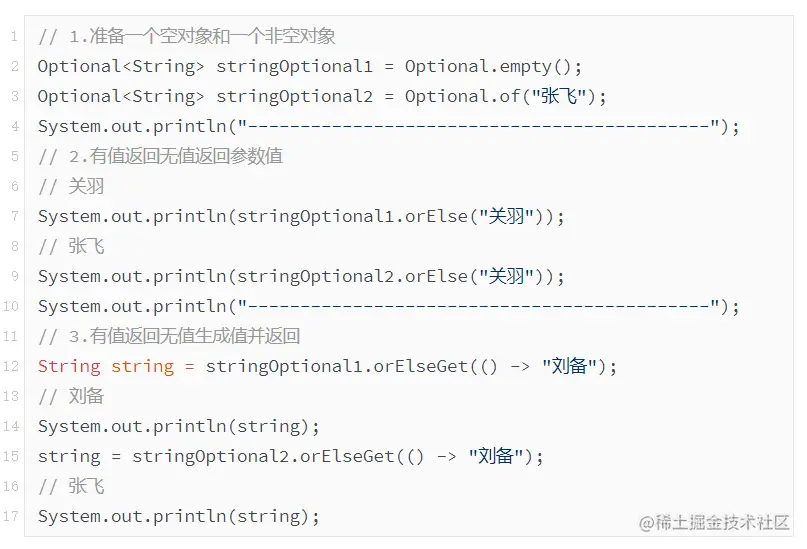
Task: Click the // 关羽 comment line
Action: coord(71,187)
